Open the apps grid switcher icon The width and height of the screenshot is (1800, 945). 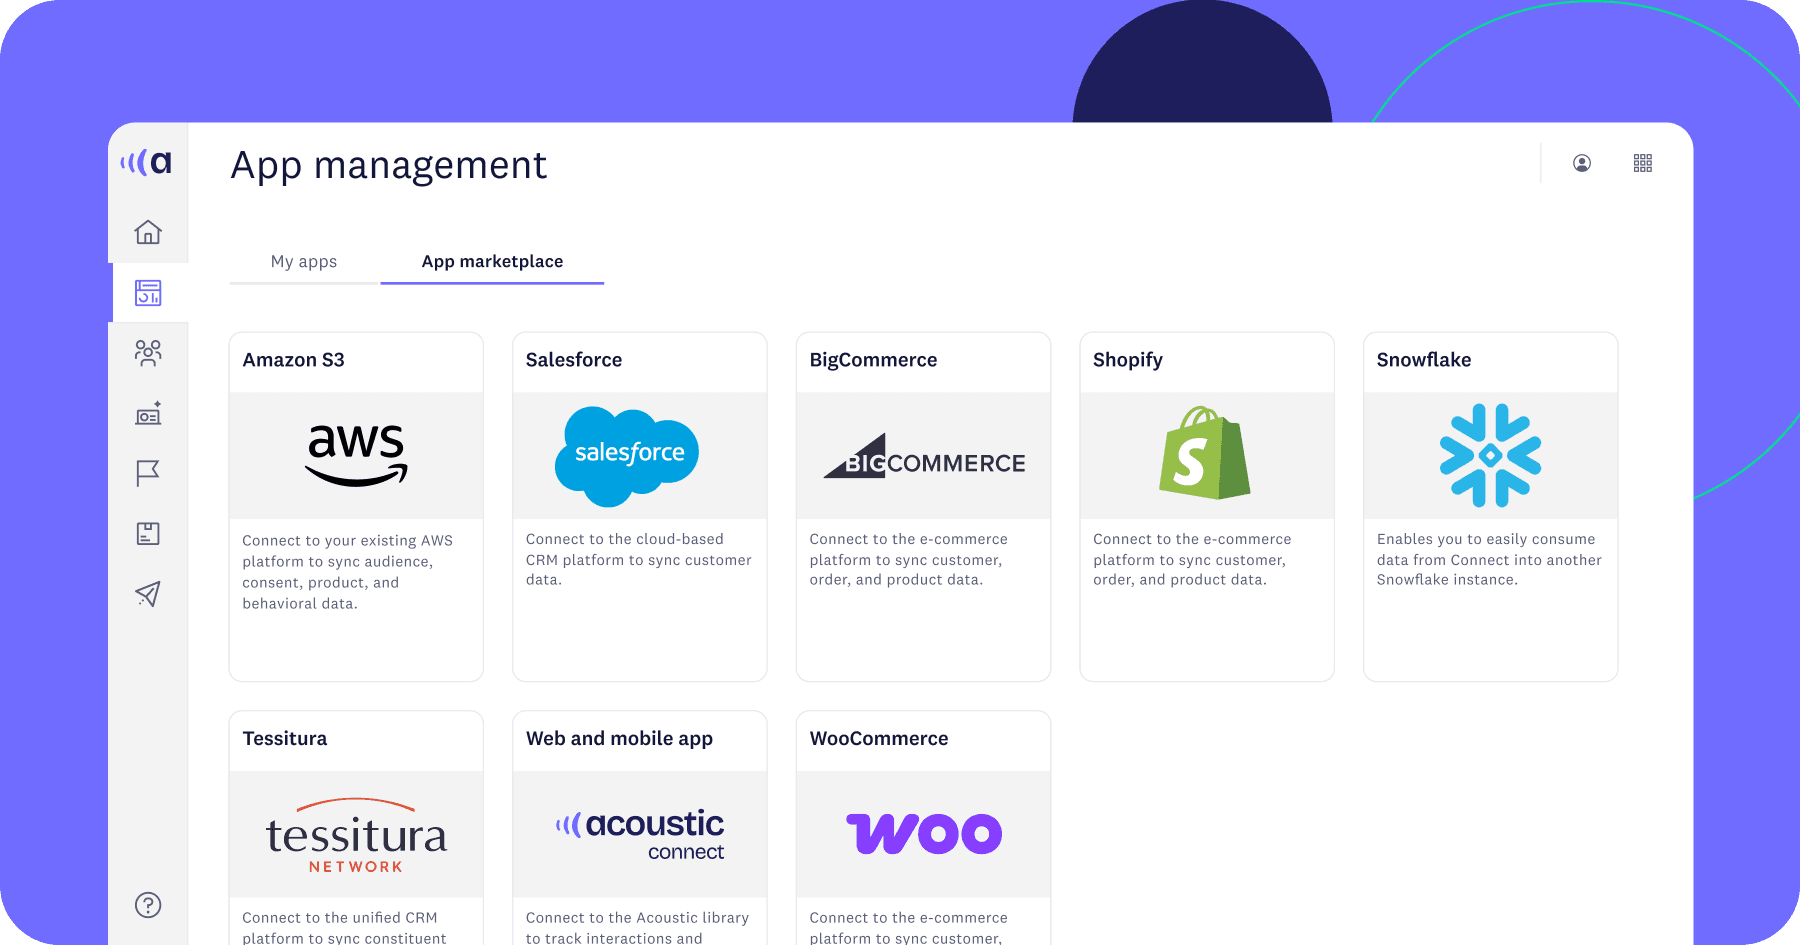click(x=1643, y=163)
